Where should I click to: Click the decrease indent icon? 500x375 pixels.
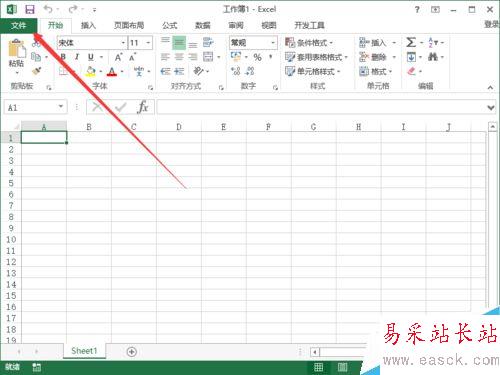click(x=165, y=71)
